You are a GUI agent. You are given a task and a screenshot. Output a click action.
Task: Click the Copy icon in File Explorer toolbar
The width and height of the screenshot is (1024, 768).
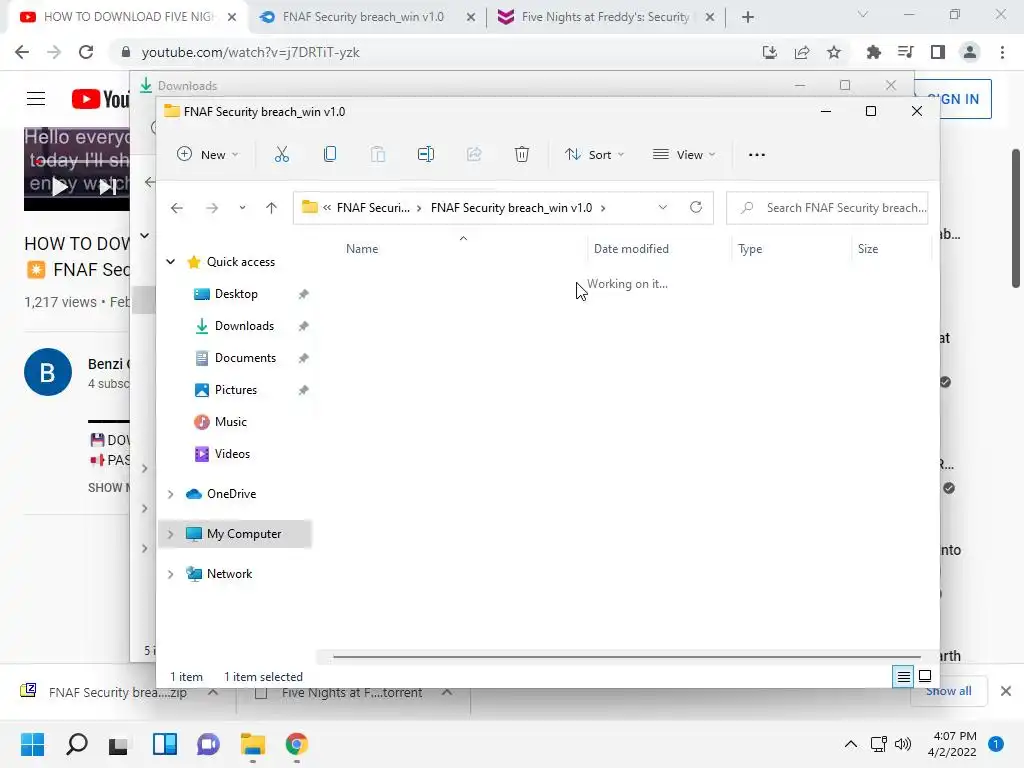[330, 155]
